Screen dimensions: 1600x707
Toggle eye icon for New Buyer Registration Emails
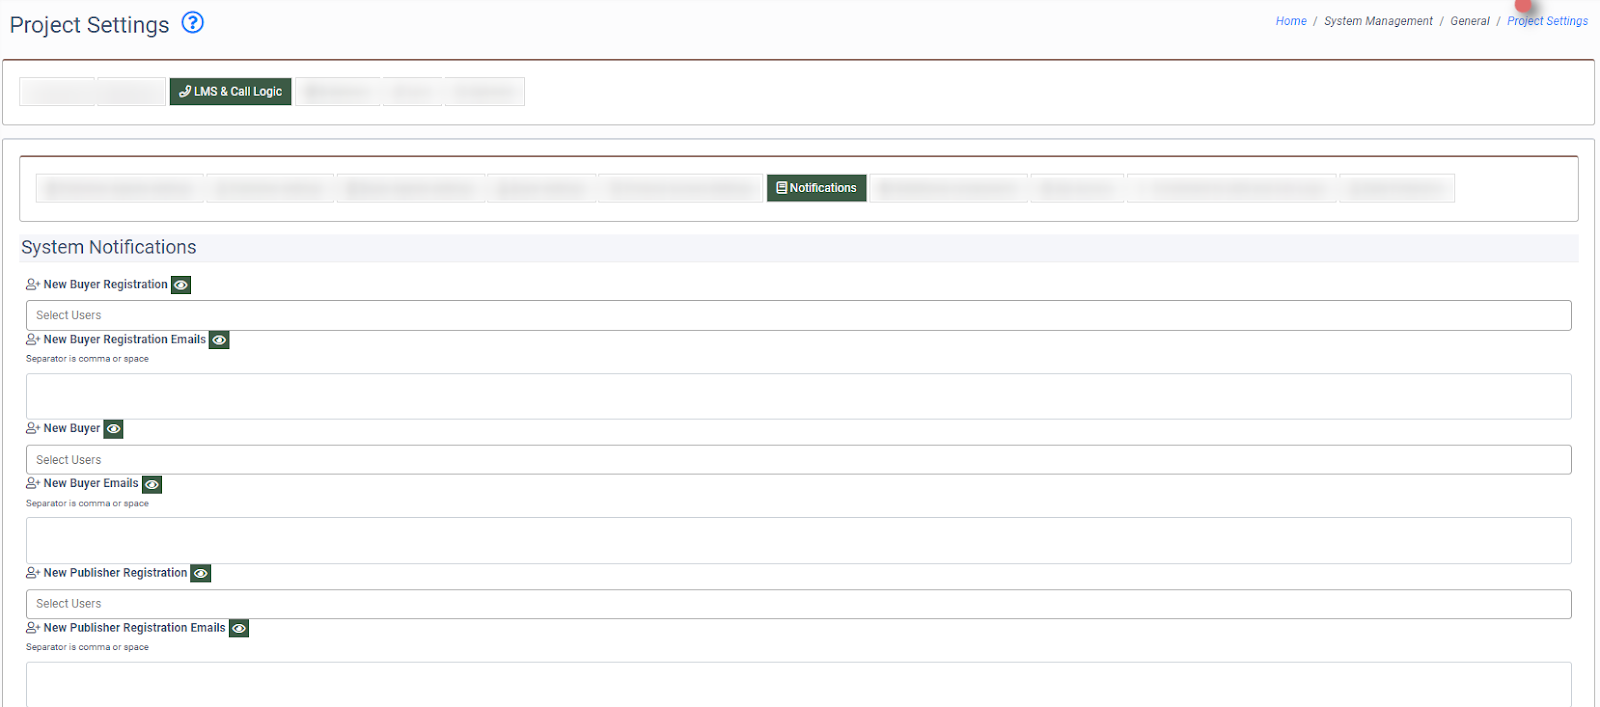(x=219, y=340)
